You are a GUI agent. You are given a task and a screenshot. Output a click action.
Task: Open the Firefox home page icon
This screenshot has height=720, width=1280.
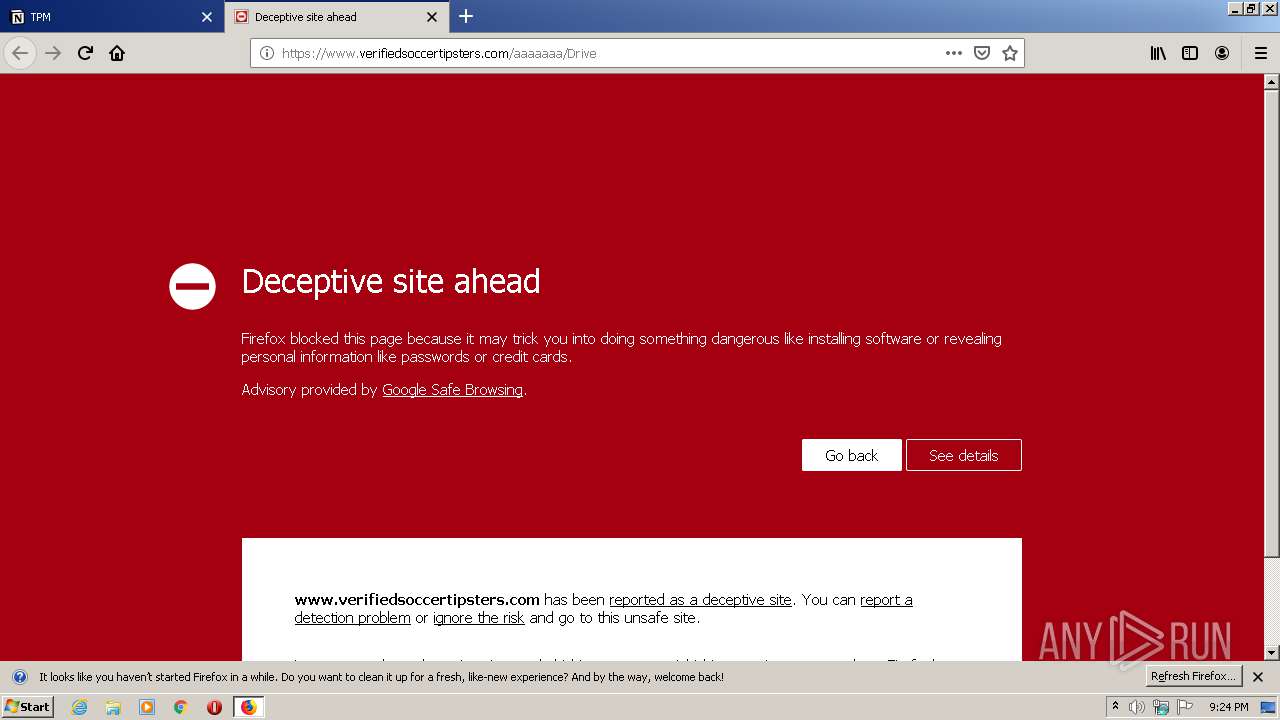[x=117, y=53]
